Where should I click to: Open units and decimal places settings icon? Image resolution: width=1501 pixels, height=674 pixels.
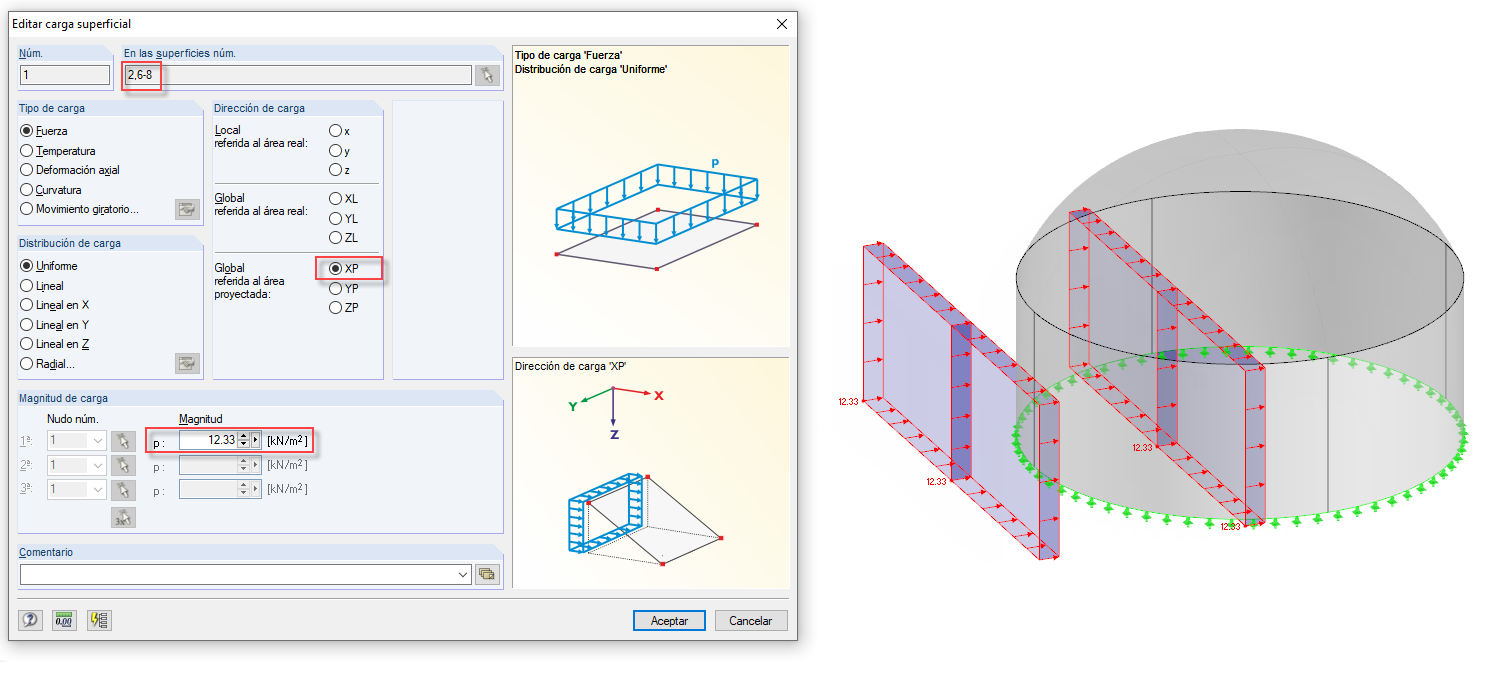coord(63,620)
